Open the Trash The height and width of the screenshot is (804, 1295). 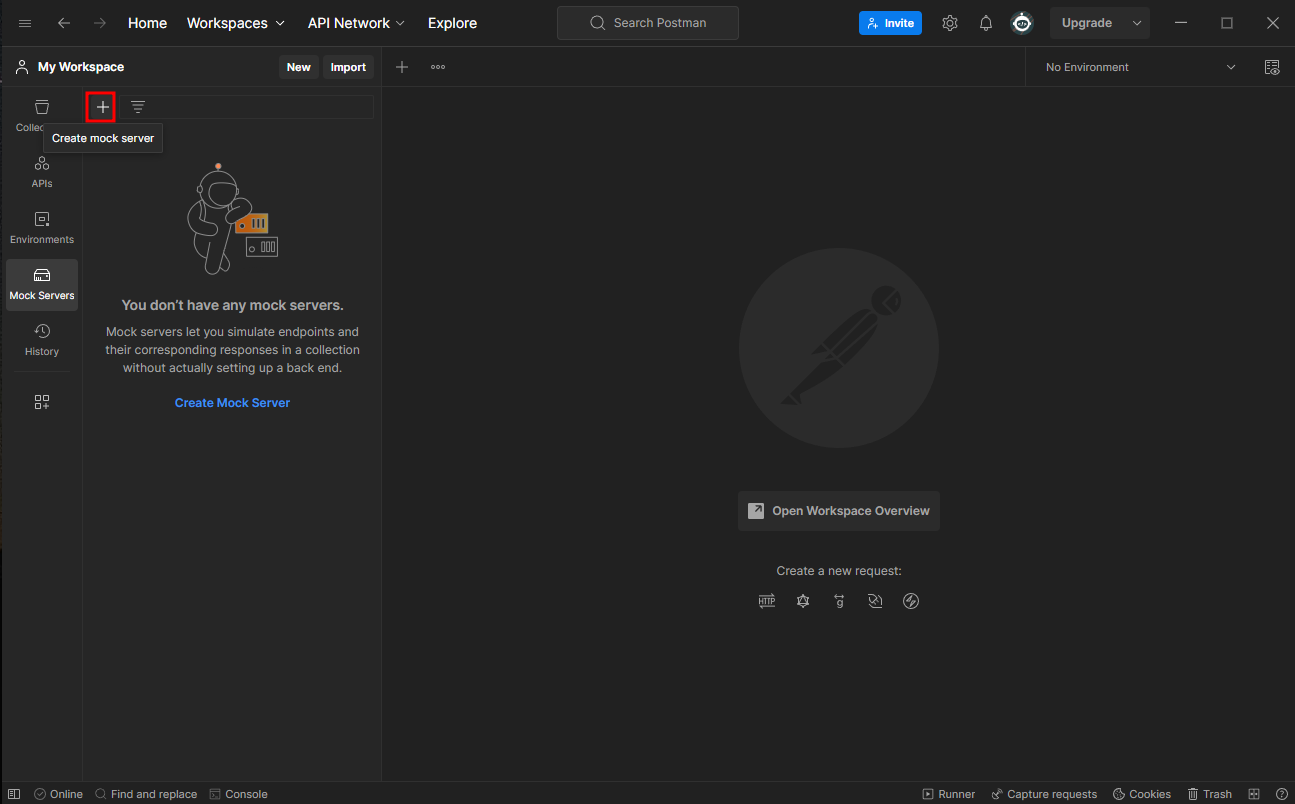1209,794
